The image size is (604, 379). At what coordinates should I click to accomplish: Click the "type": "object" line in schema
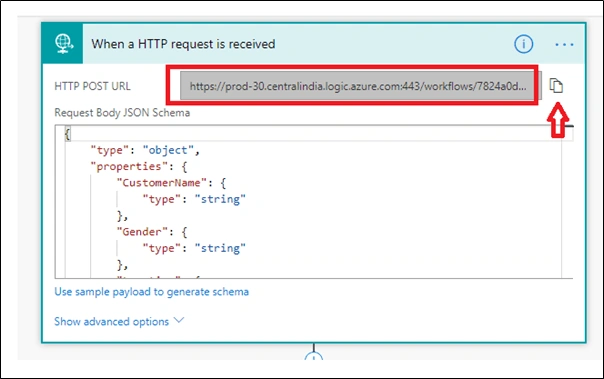[145, 150]
